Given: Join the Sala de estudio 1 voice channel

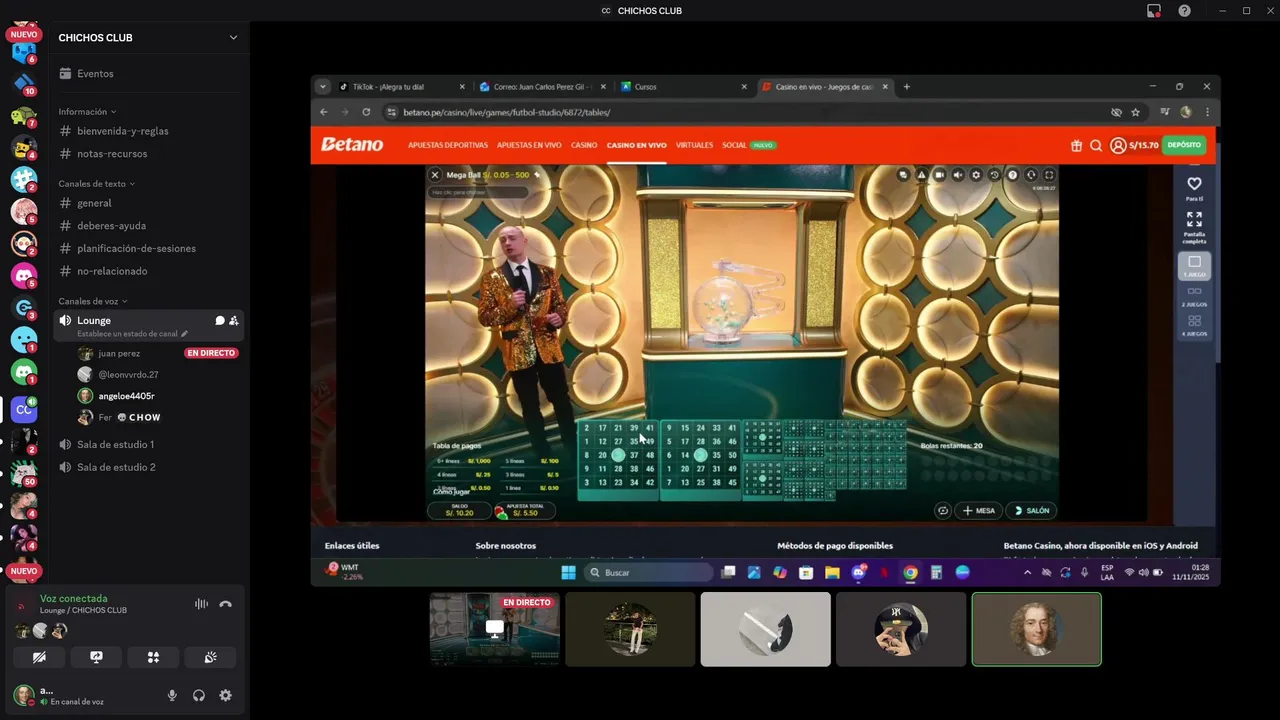Looking at the screenshot, I should [150, 444].
